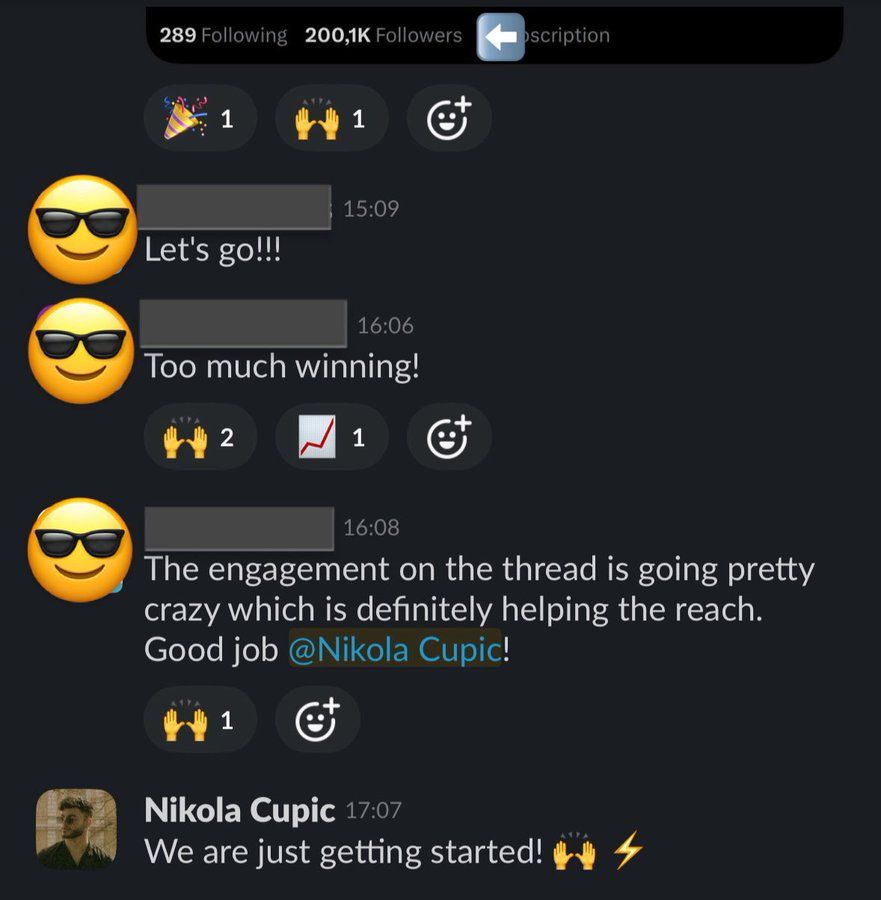Click the 15:09 message timestamp
This screenshot has width=881, height=900.
coord(371,208)
